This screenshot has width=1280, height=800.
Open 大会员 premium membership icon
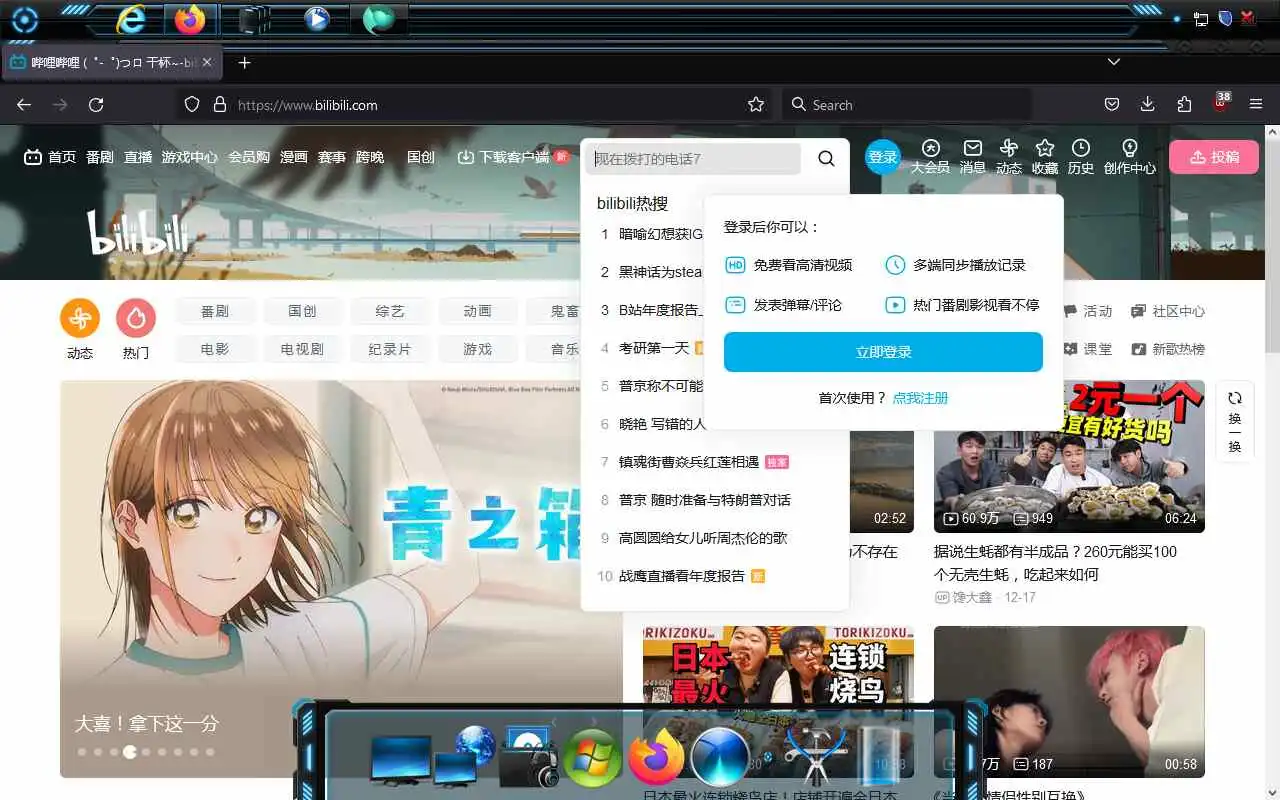(x=930, y=148)
